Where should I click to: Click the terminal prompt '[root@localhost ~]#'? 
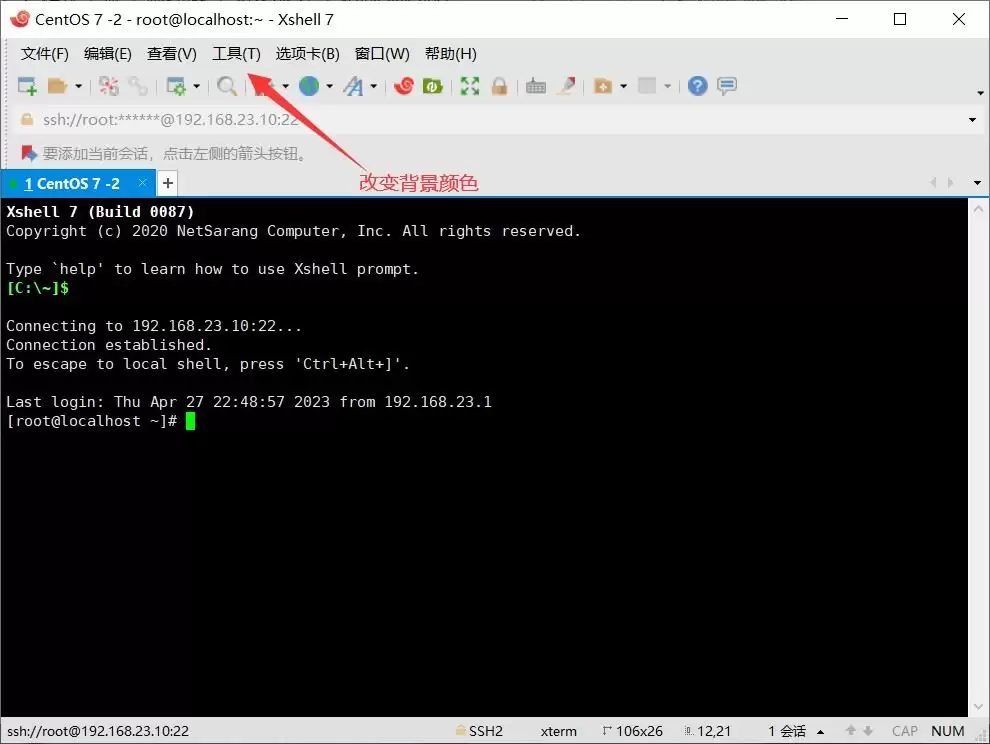92,421
